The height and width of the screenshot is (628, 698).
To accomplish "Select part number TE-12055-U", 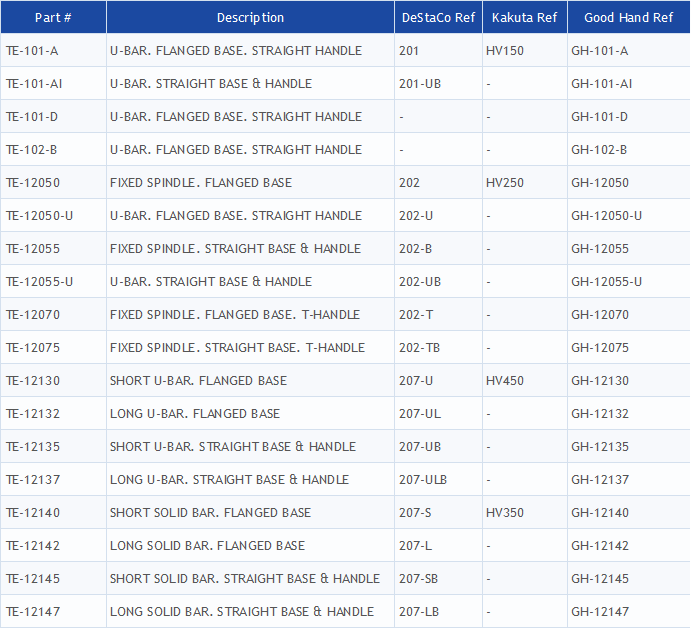I will (40, 281).
